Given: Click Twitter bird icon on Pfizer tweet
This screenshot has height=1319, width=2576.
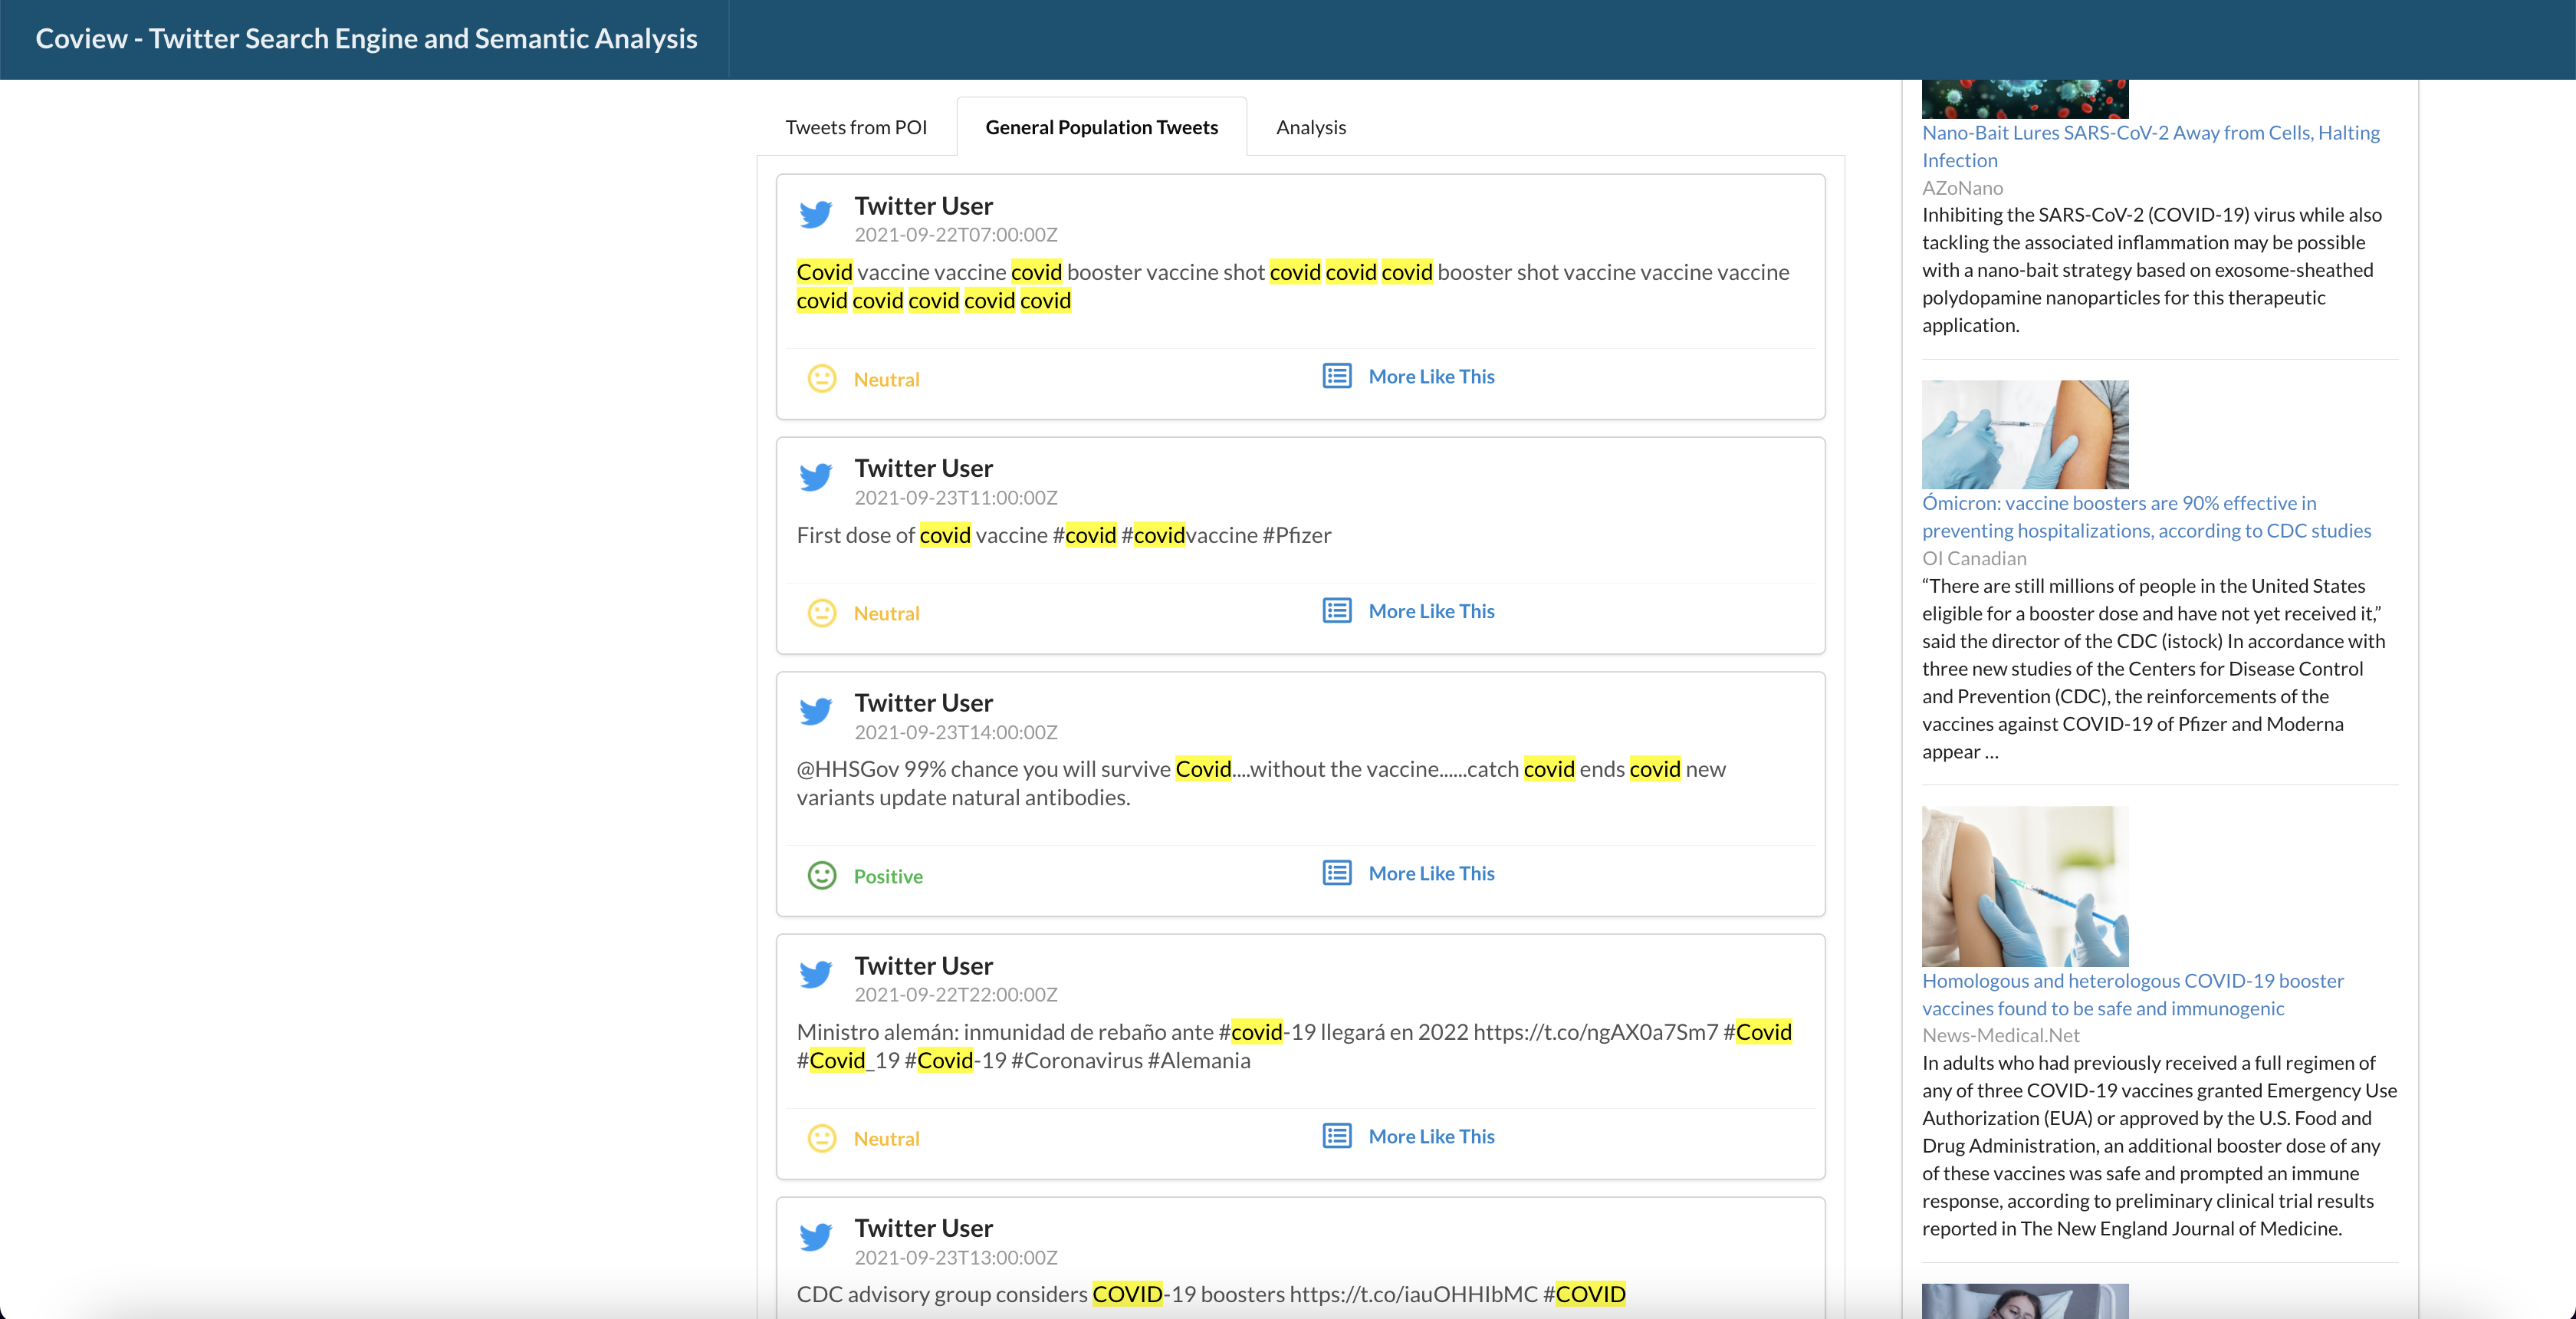Looking at the screenshot, I should [816, 477].
